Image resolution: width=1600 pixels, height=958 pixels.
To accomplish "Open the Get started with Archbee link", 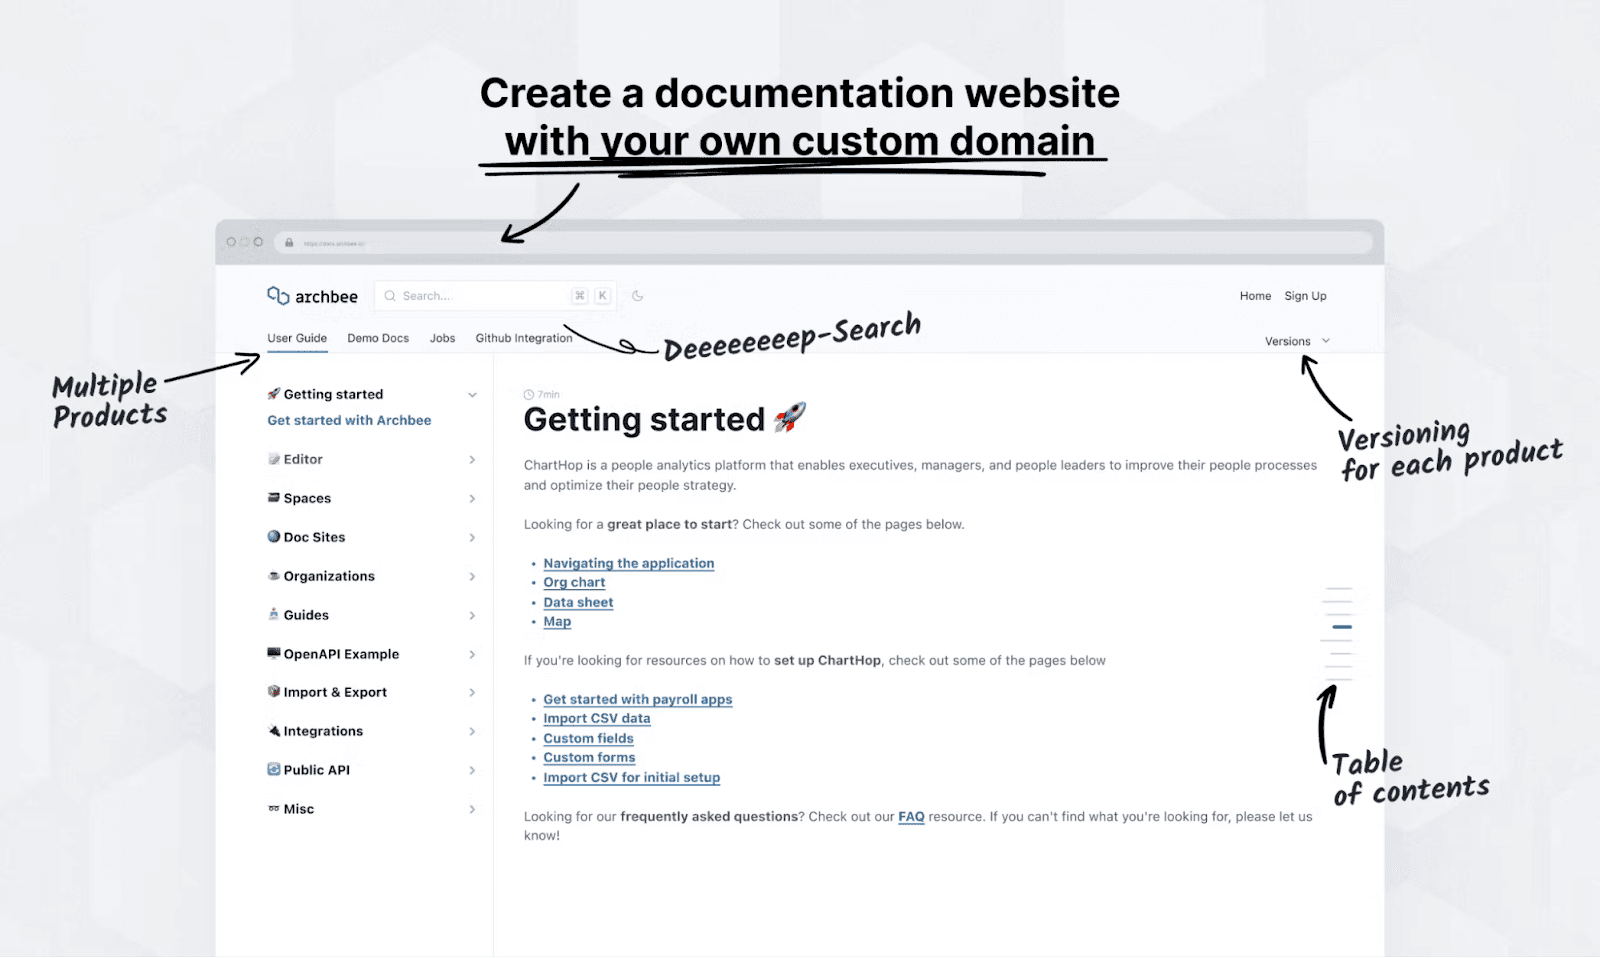I will (348, 420).
